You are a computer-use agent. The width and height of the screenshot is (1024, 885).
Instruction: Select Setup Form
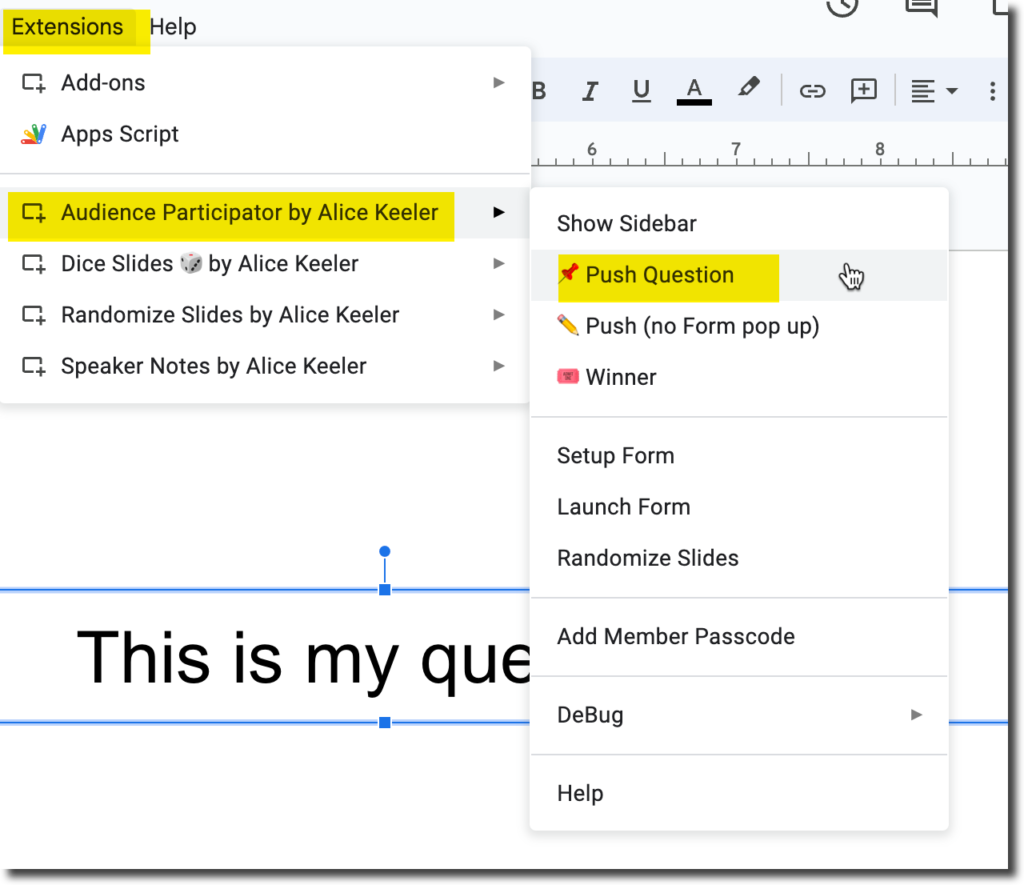click(739, 455)
